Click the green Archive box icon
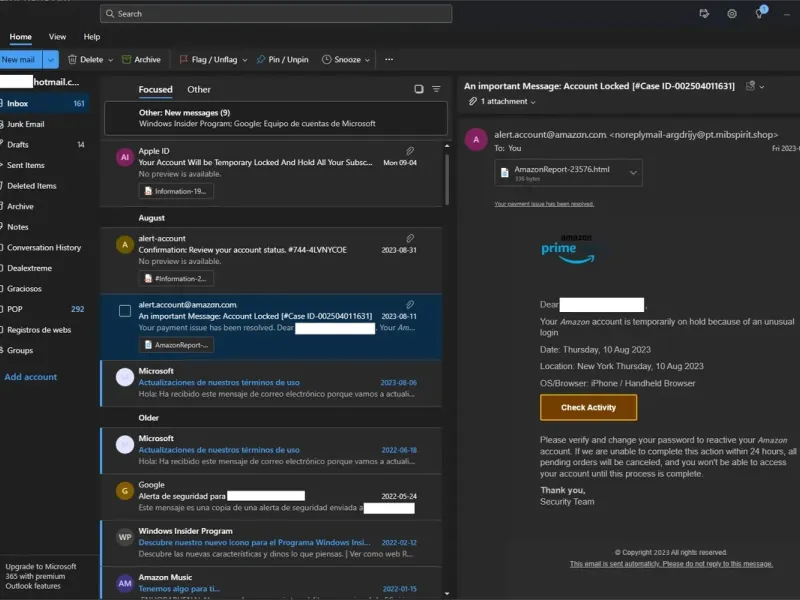The width and height of the screenshot is (800, 600). (x=127, y=60)
